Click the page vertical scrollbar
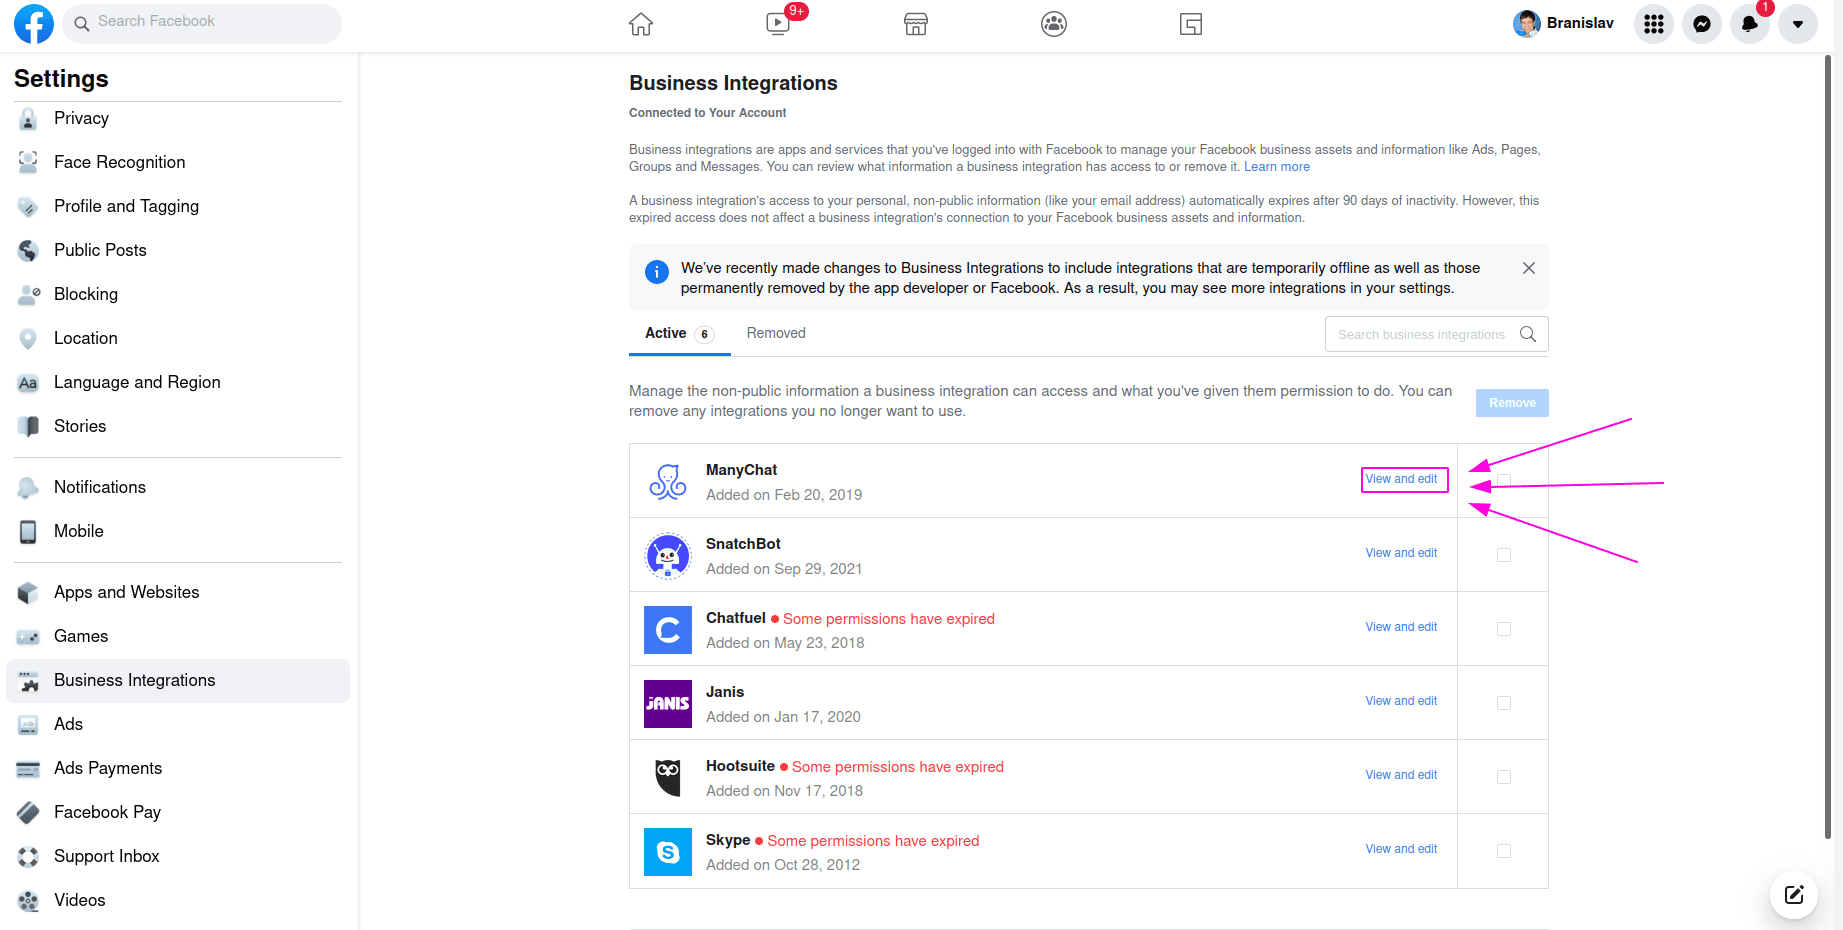The image size is (1843, 930). 1828,447
